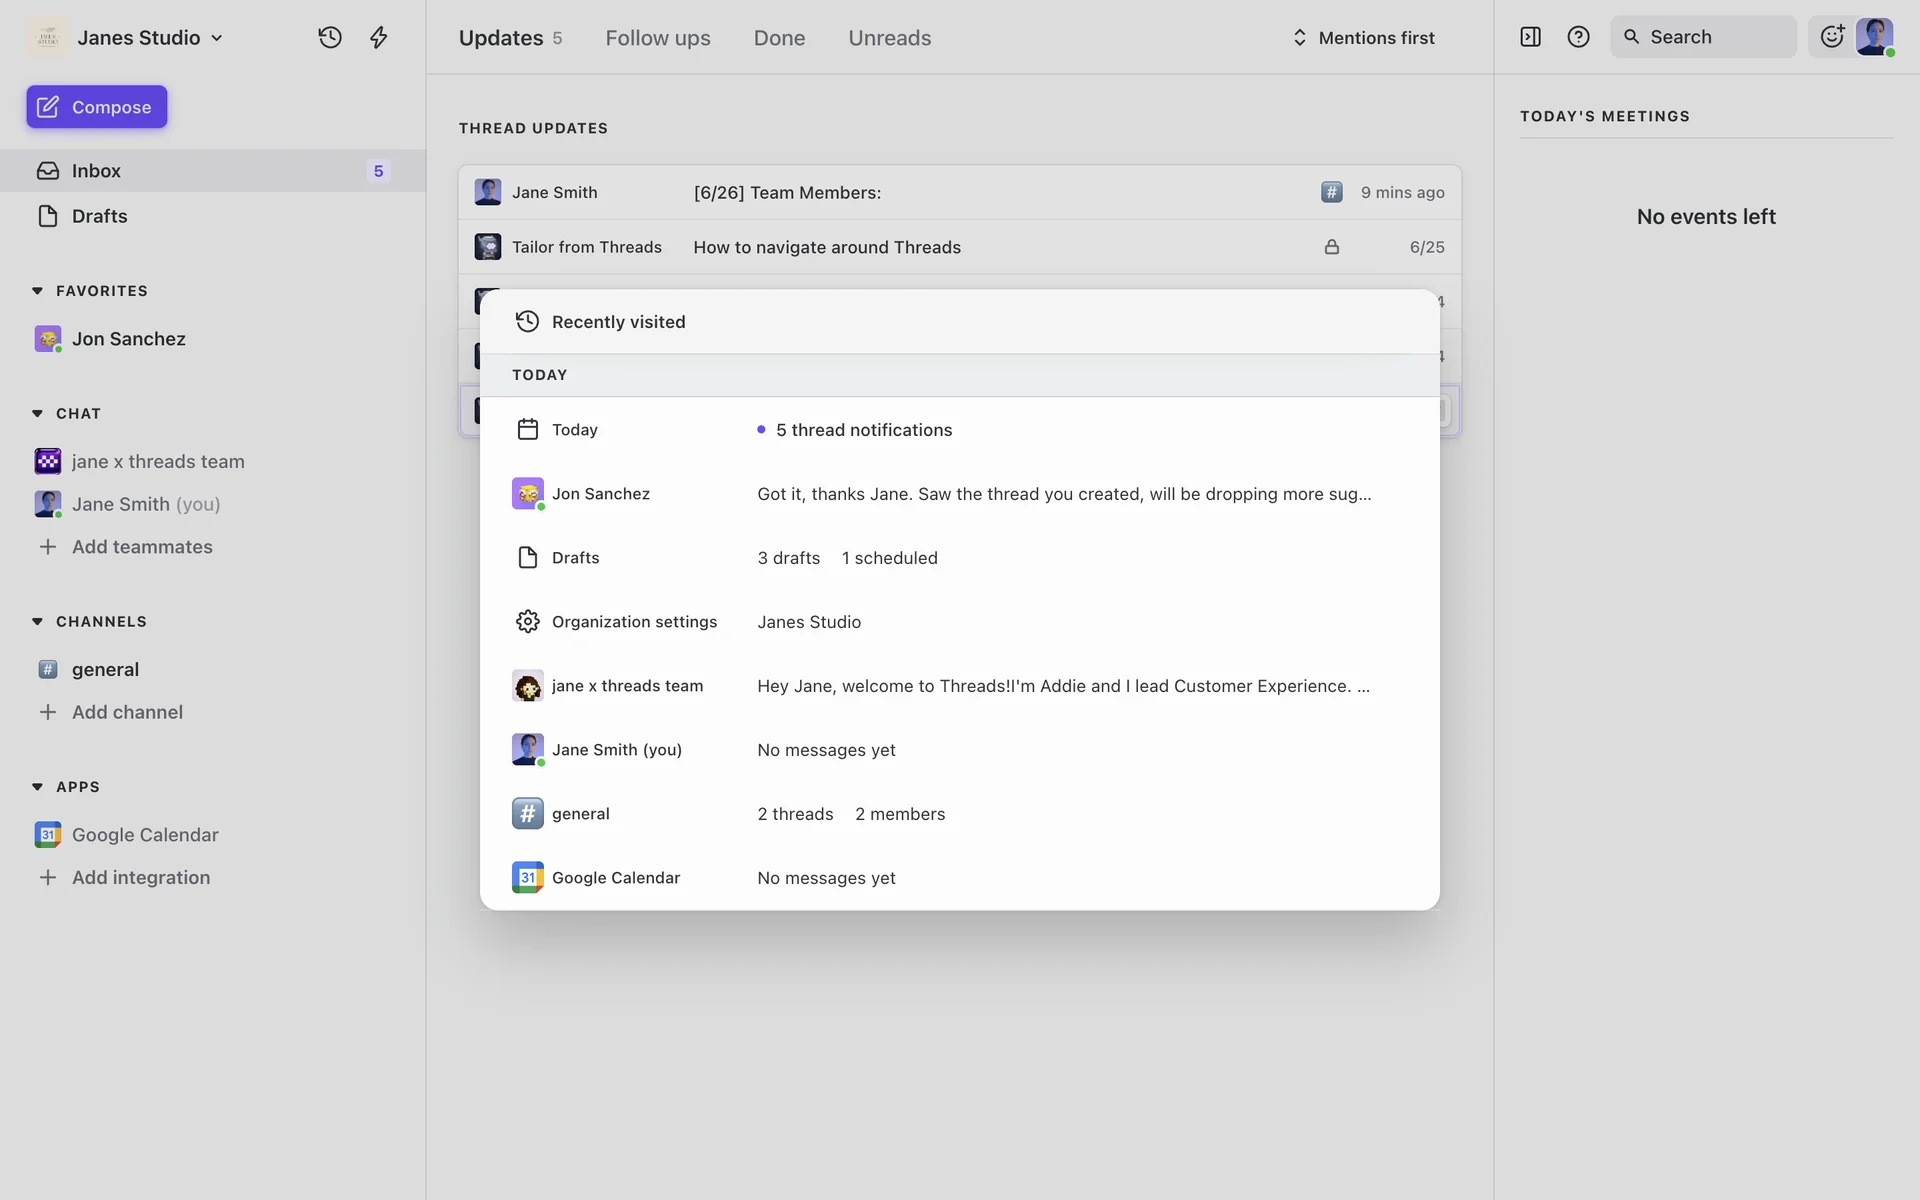1920x1200 pixels.
Task: Open Jon Sanchez chat in Favorites
Action: [128, 339]
